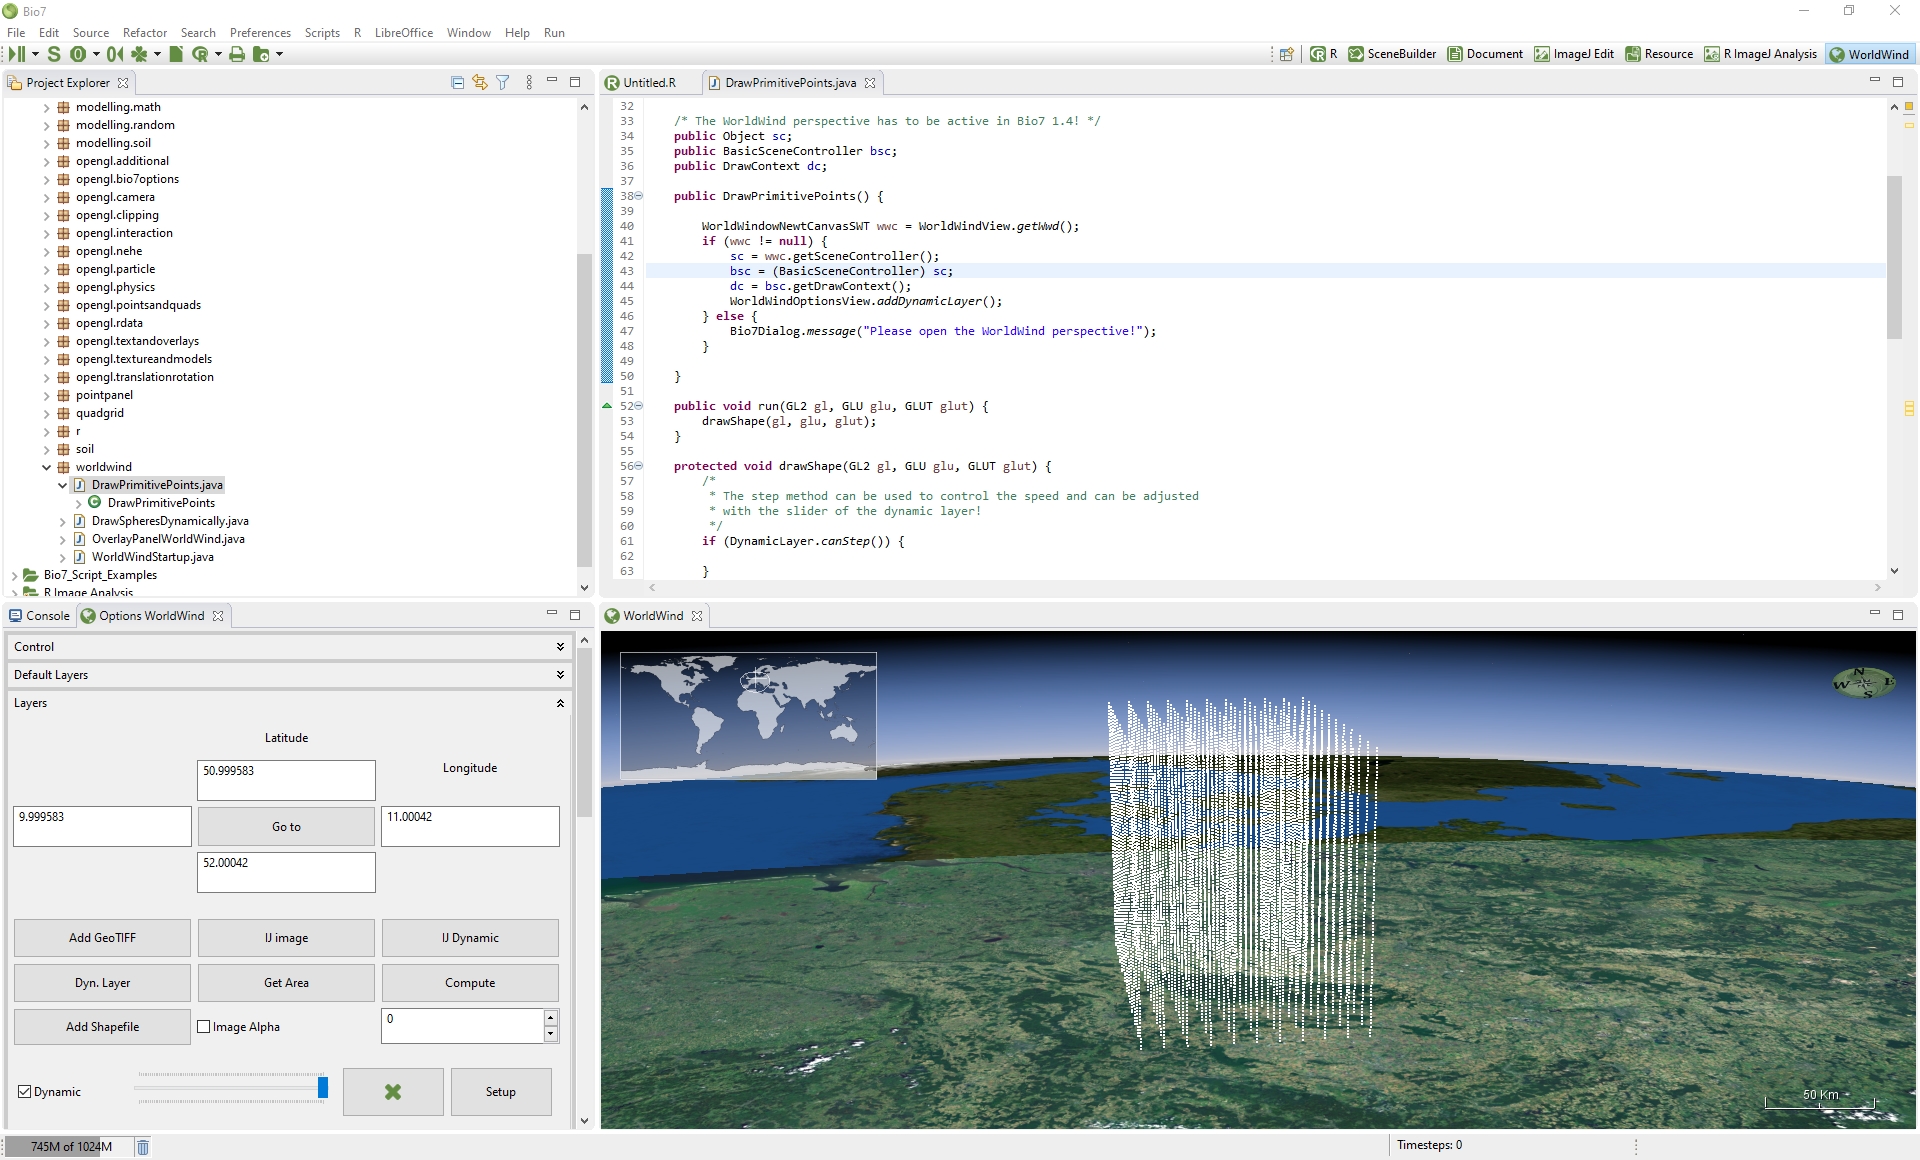Open the LibreOffice menu
Screen dimensions: 1920x1160
click(x=404, y=33)
